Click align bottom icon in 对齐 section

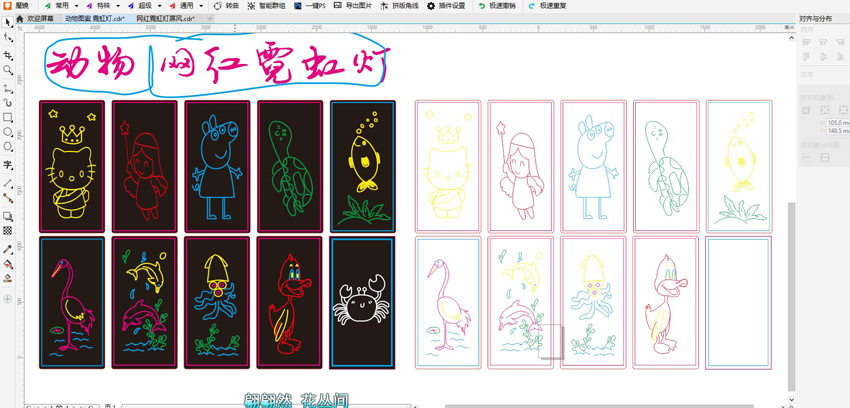[x=840, y=57]
